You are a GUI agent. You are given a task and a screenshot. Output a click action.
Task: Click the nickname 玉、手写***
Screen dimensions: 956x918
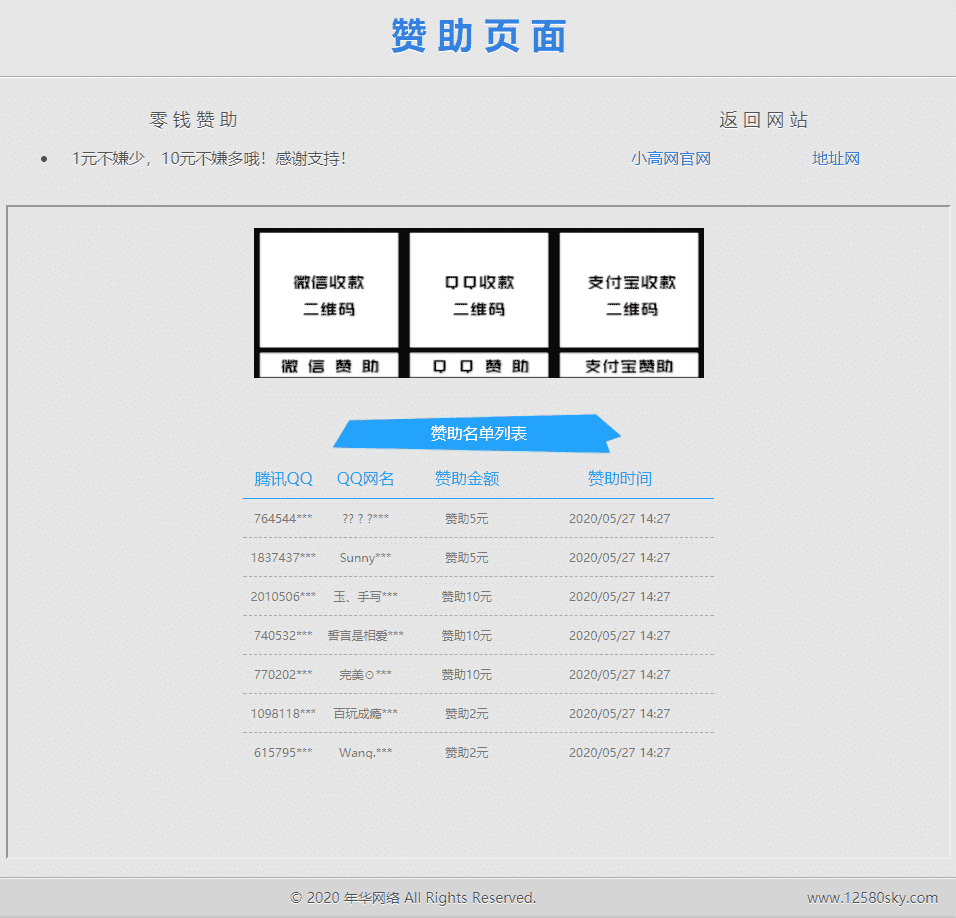tap(365, 597)
